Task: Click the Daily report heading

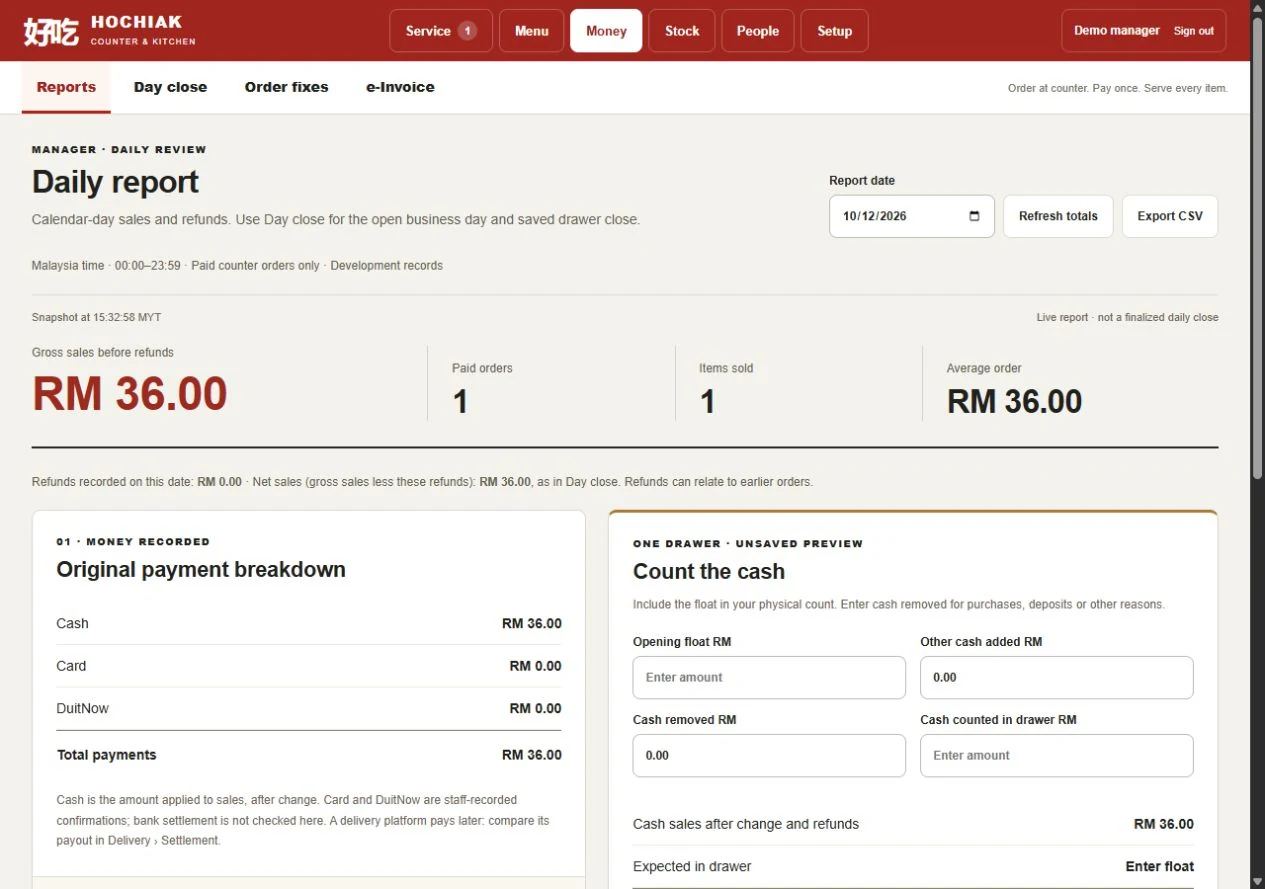Action: click(115, 182)
